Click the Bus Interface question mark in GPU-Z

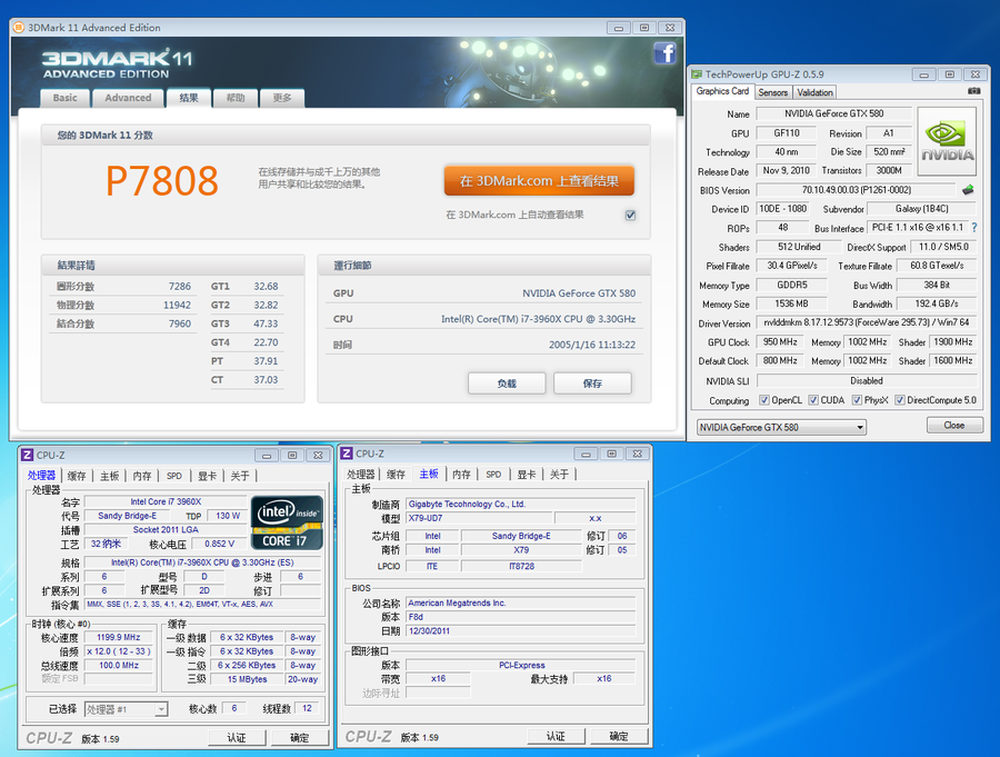974,227
